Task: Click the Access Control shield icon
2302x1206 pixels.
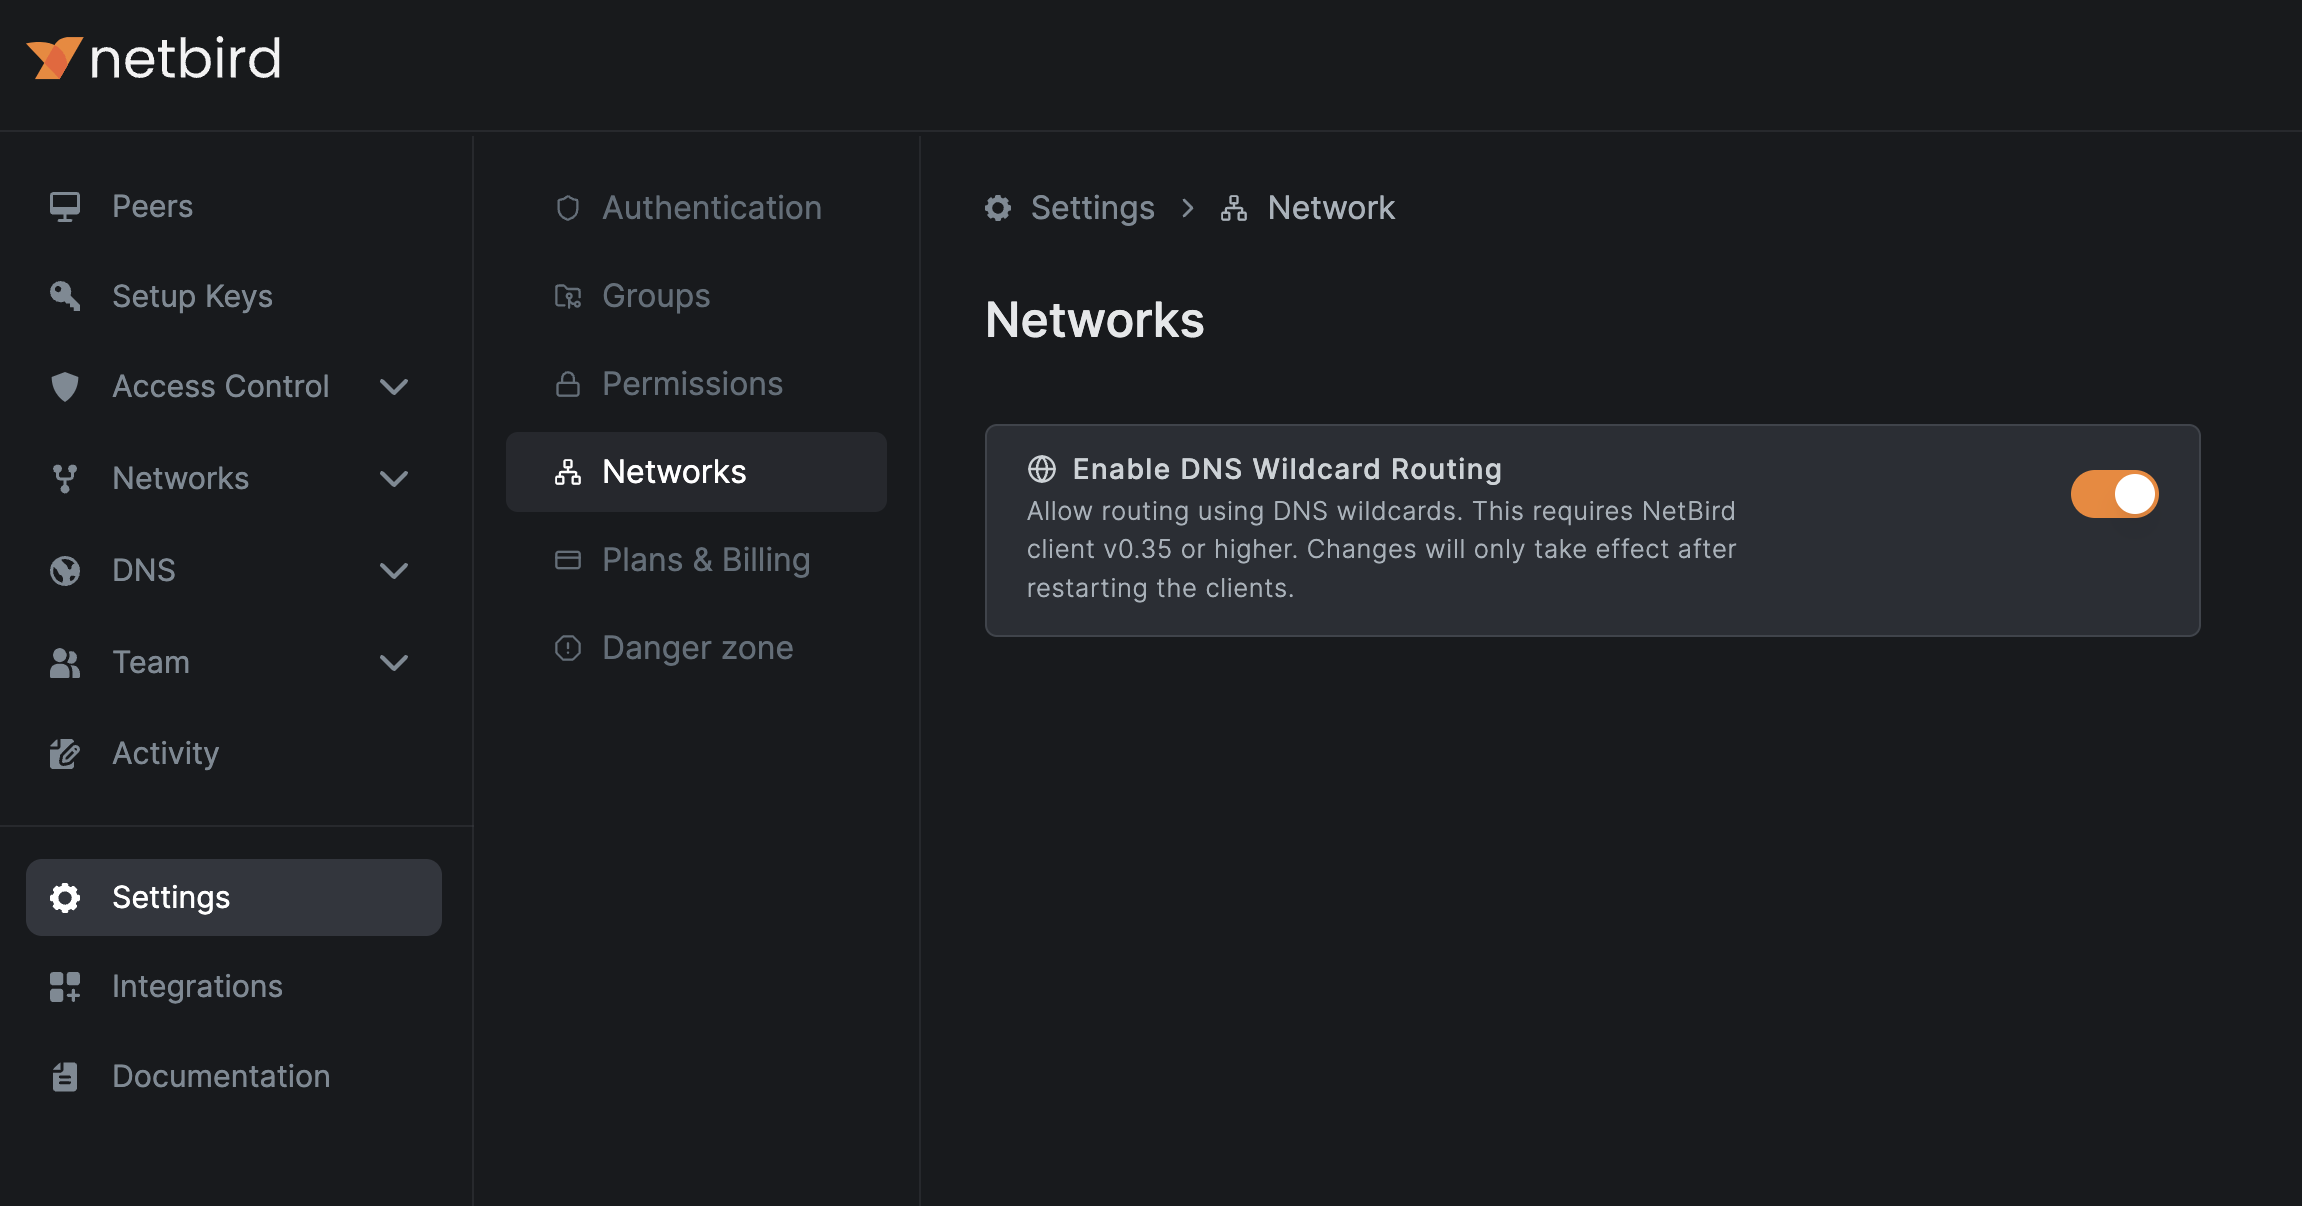Action: tap(65, 387)
